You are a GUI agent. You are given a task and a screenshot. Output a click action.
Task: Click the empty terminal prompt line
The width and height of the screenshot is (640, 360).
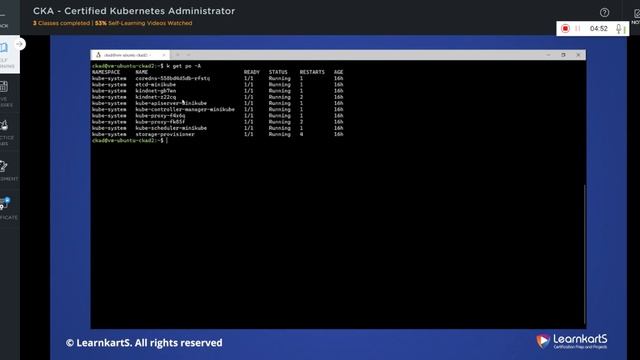tap(130, 140)
